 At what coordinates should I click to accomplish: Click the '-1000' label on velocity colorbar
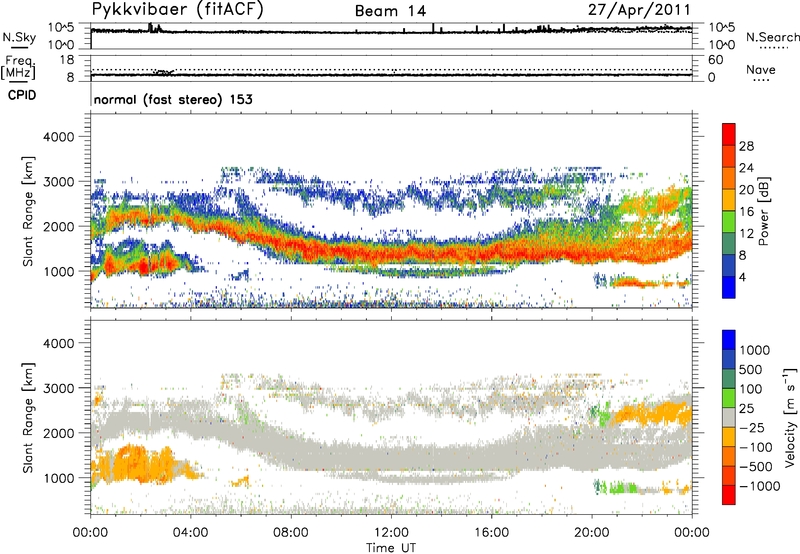[x=759, y=486]
